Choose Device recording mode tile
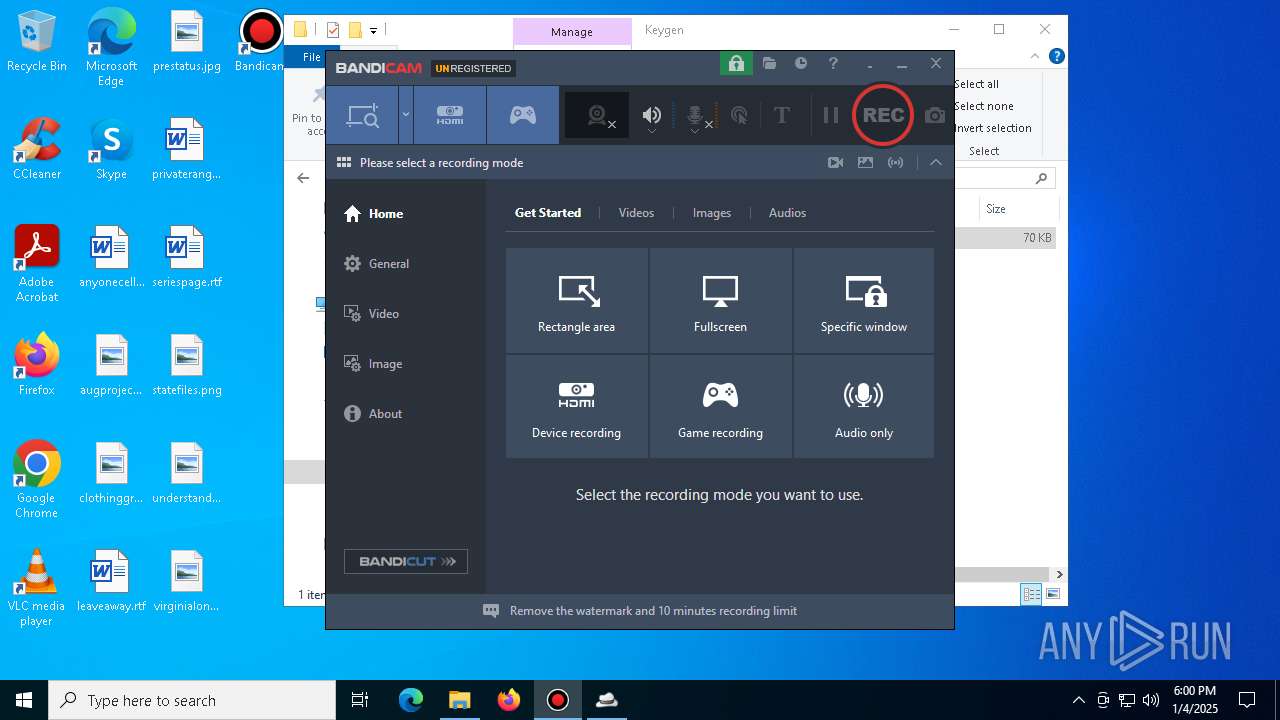Image resolution: width=1280 pixels, height=720 pixels. point(577,407)
